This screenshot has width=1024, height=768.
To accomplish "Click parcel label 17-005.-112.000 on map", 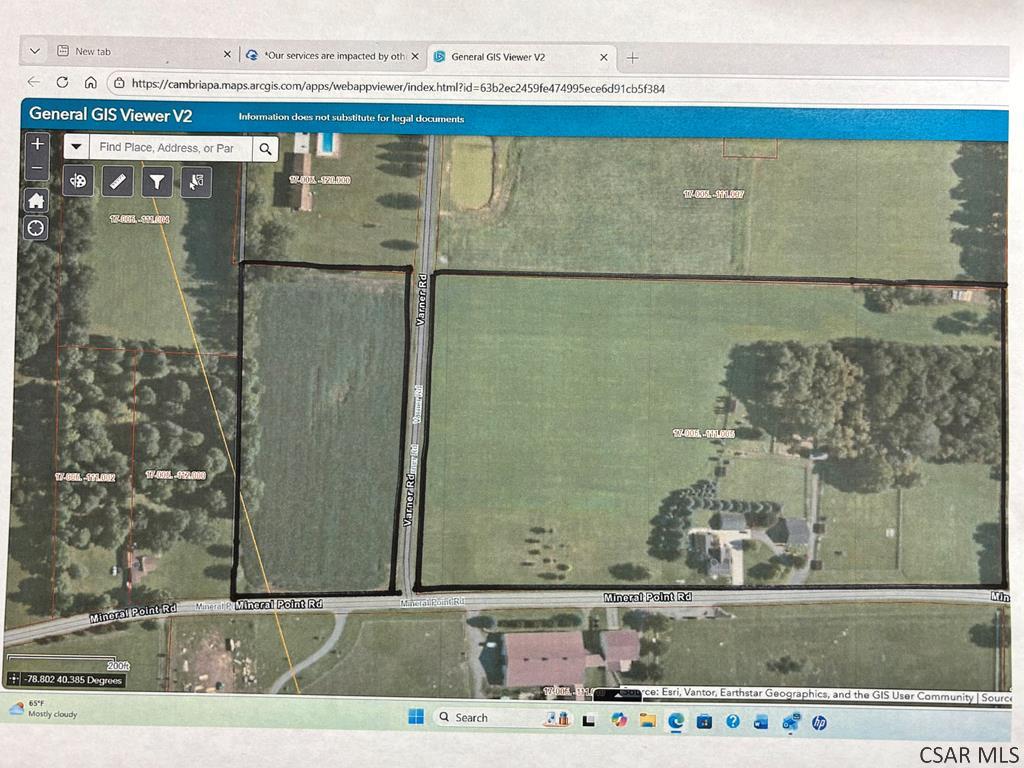I will (176, 475).
